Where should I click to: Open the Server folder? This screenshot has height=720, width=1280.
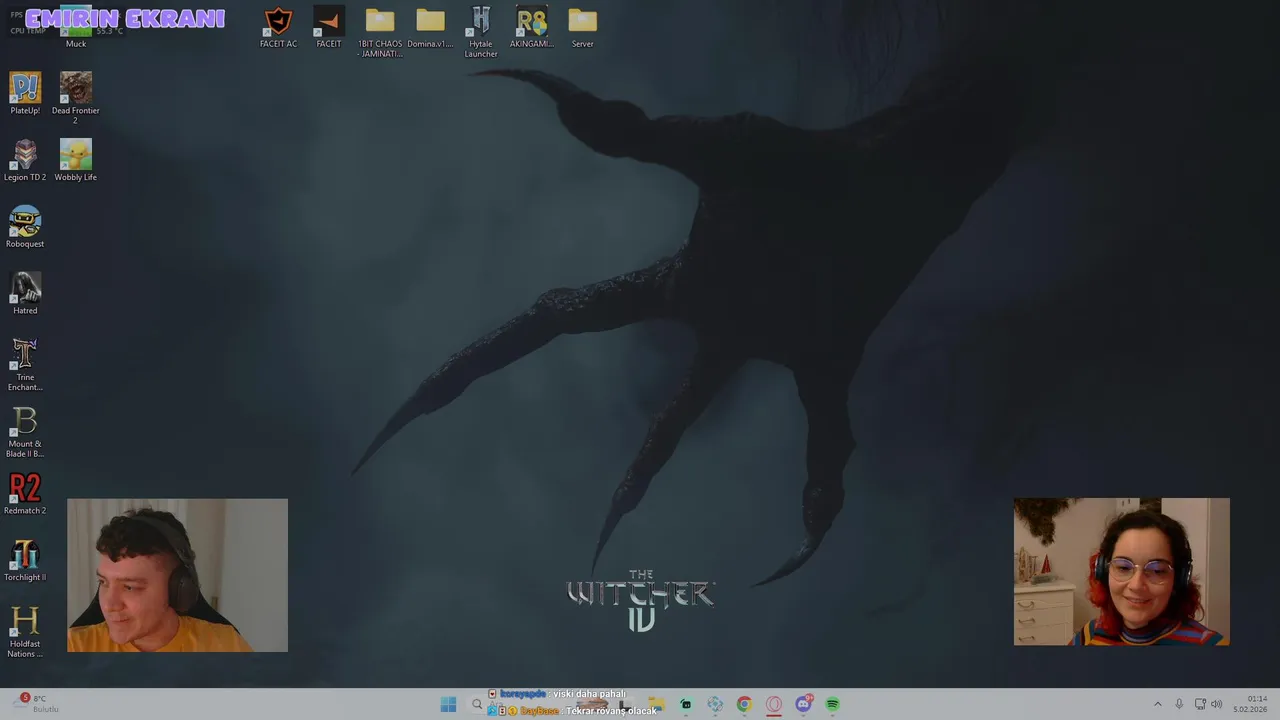(582, 27)
